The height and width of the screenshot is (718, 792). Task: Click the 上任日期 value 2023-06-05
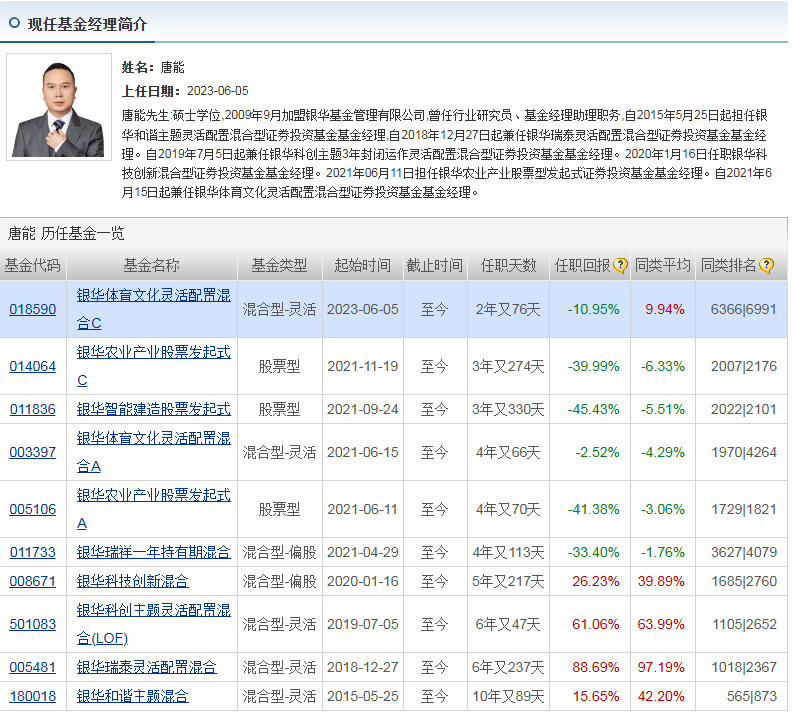pyautogui.click(x=218, y=91)
